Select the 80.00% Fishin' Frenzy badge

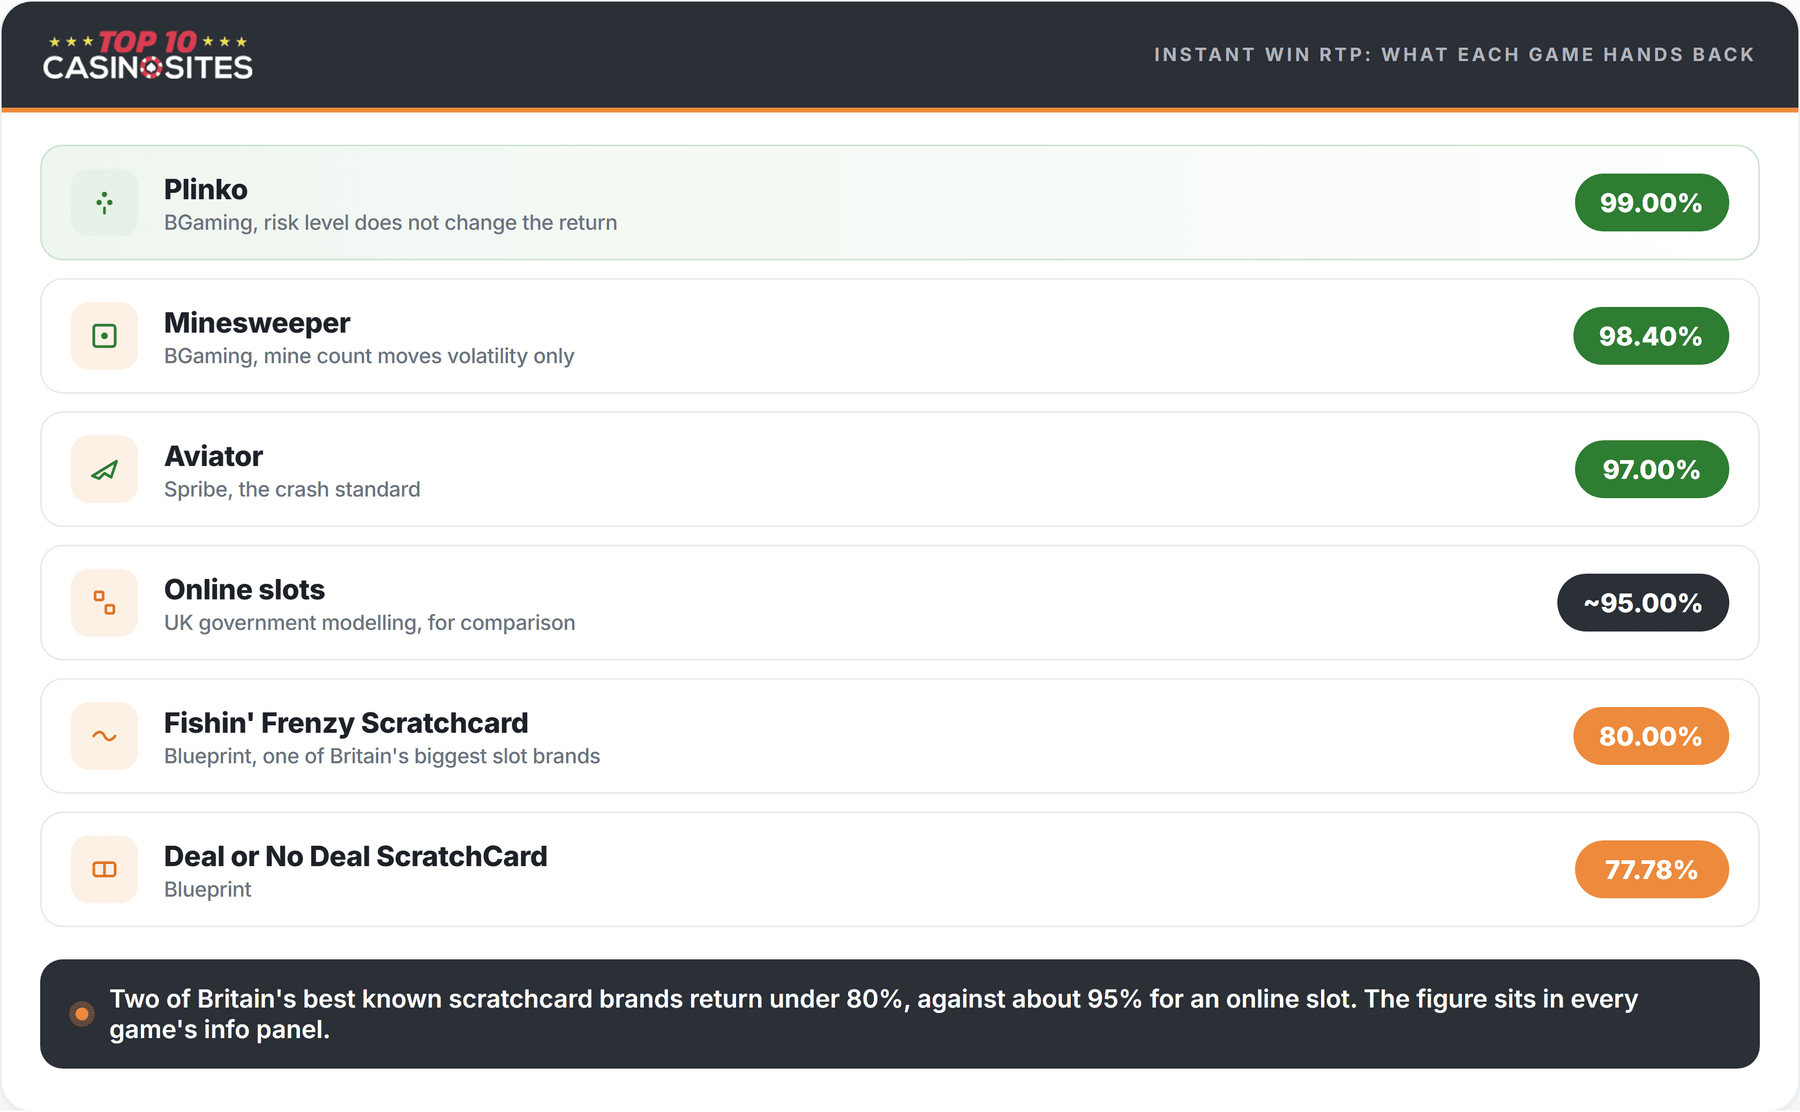click(x=1650, y=736)
